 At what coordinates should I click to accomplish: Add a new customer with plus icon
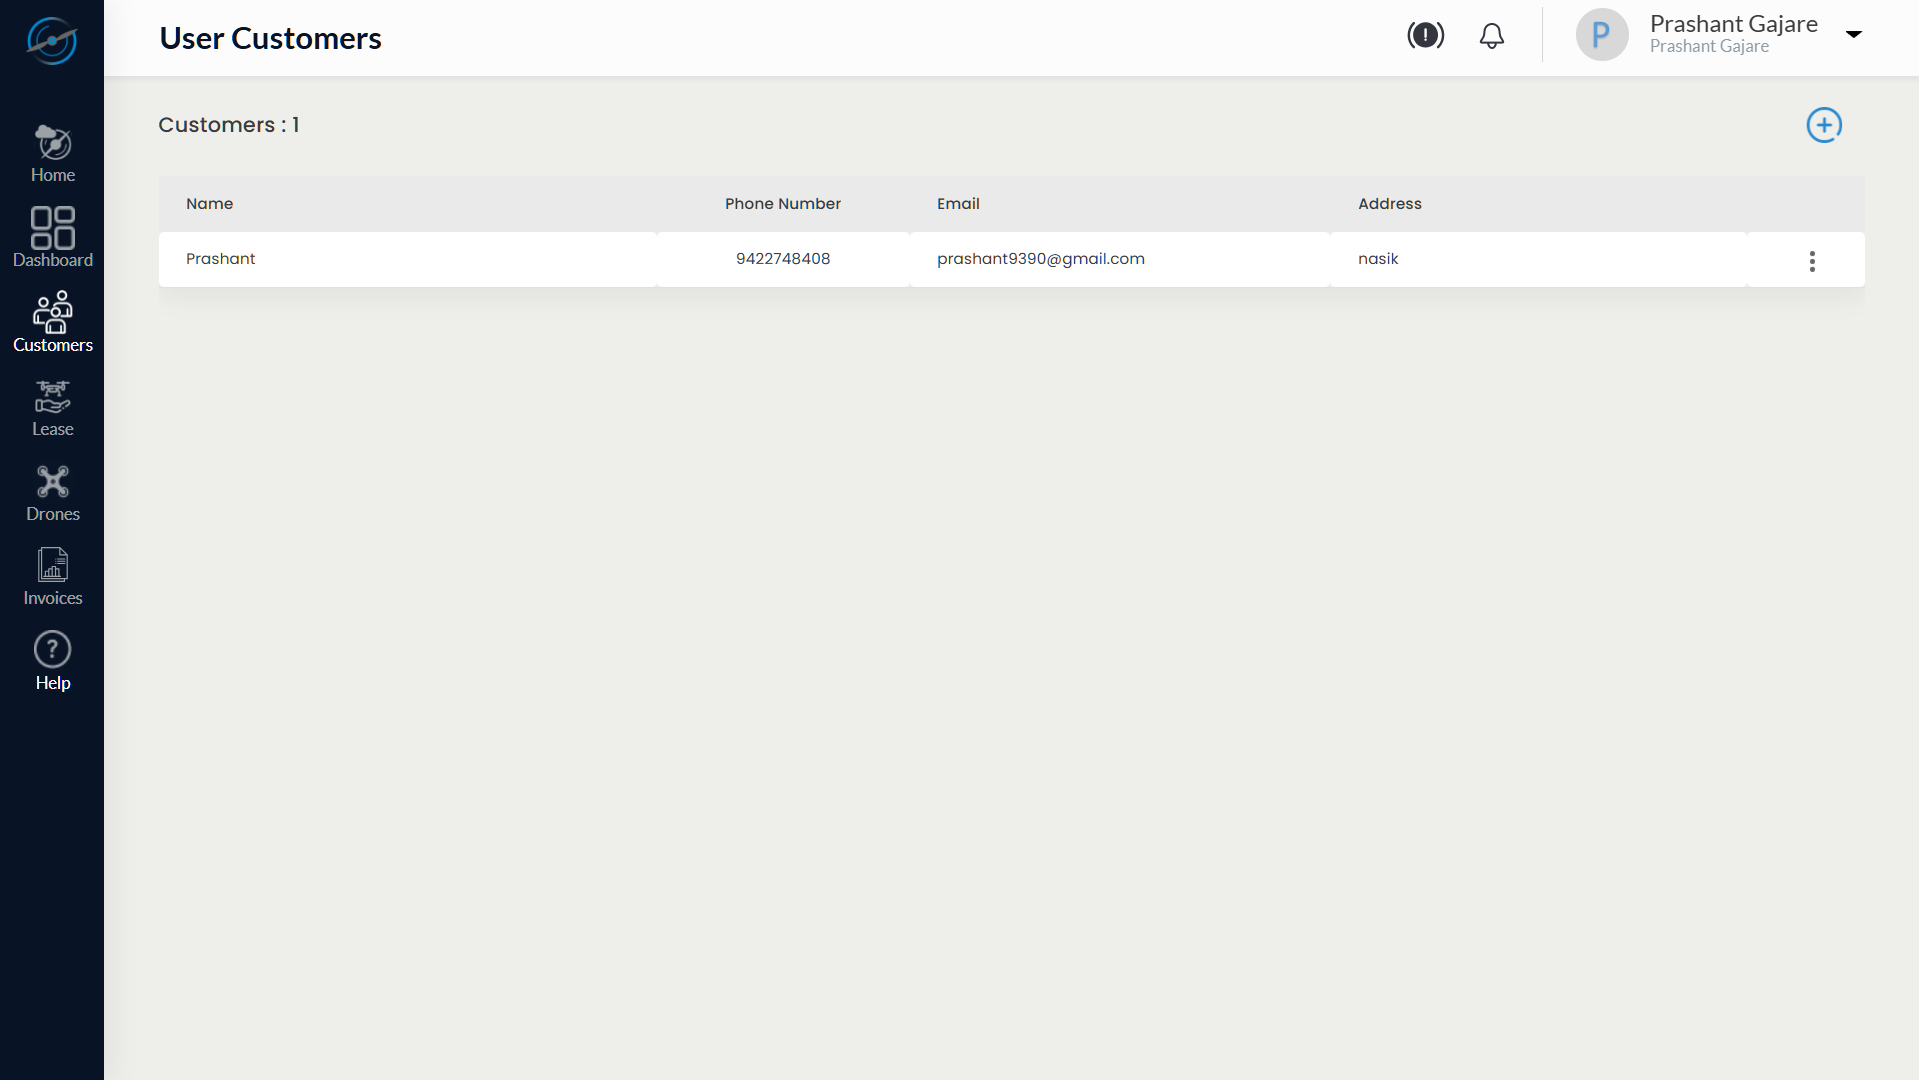pos(1824,125)
